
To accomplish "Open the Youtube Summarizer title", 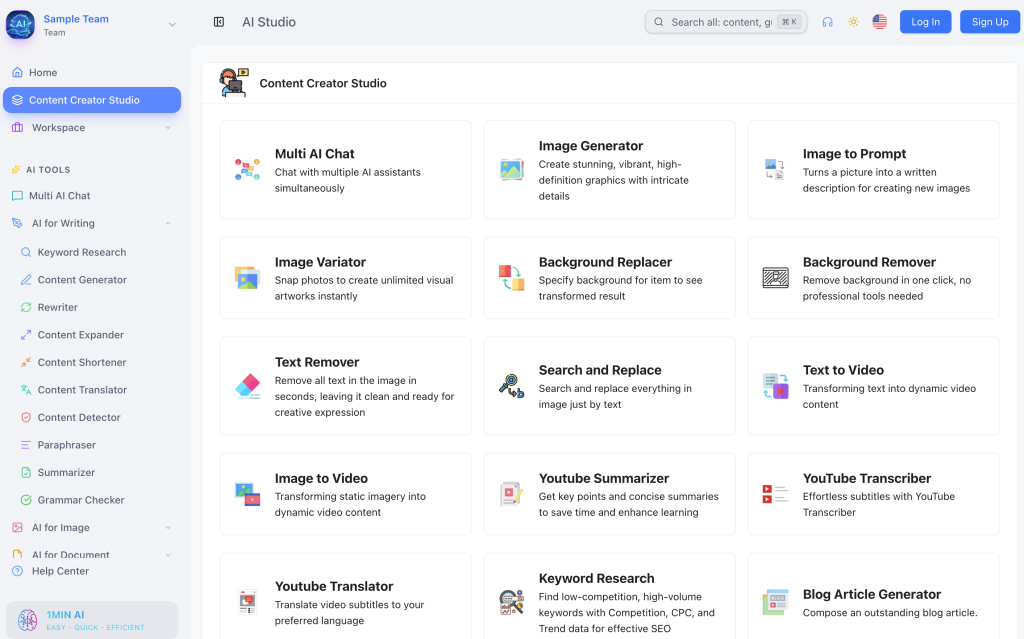I will 603,478.
